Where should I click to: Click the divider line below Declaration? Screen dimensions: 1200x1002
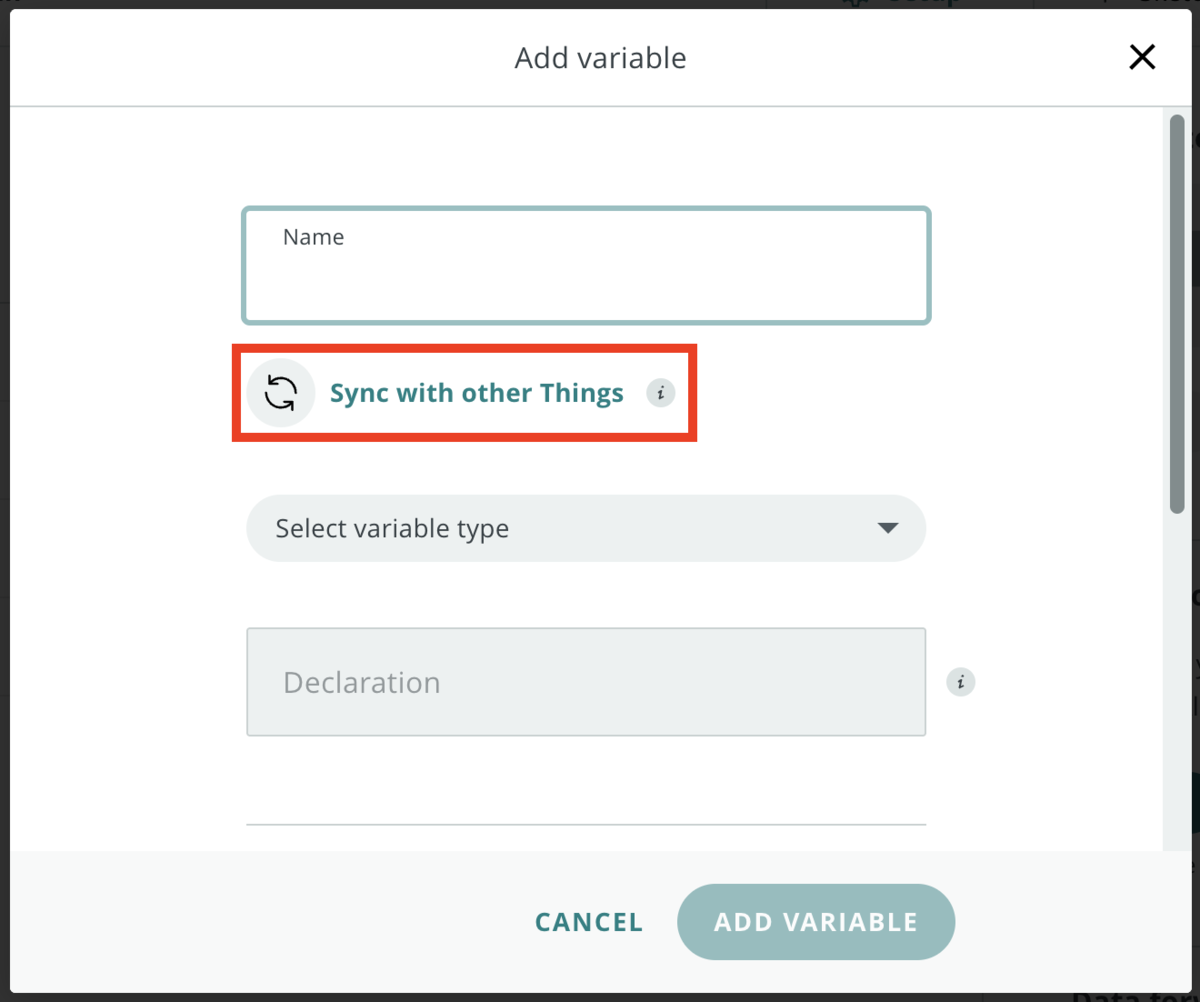tap(586, 825)
